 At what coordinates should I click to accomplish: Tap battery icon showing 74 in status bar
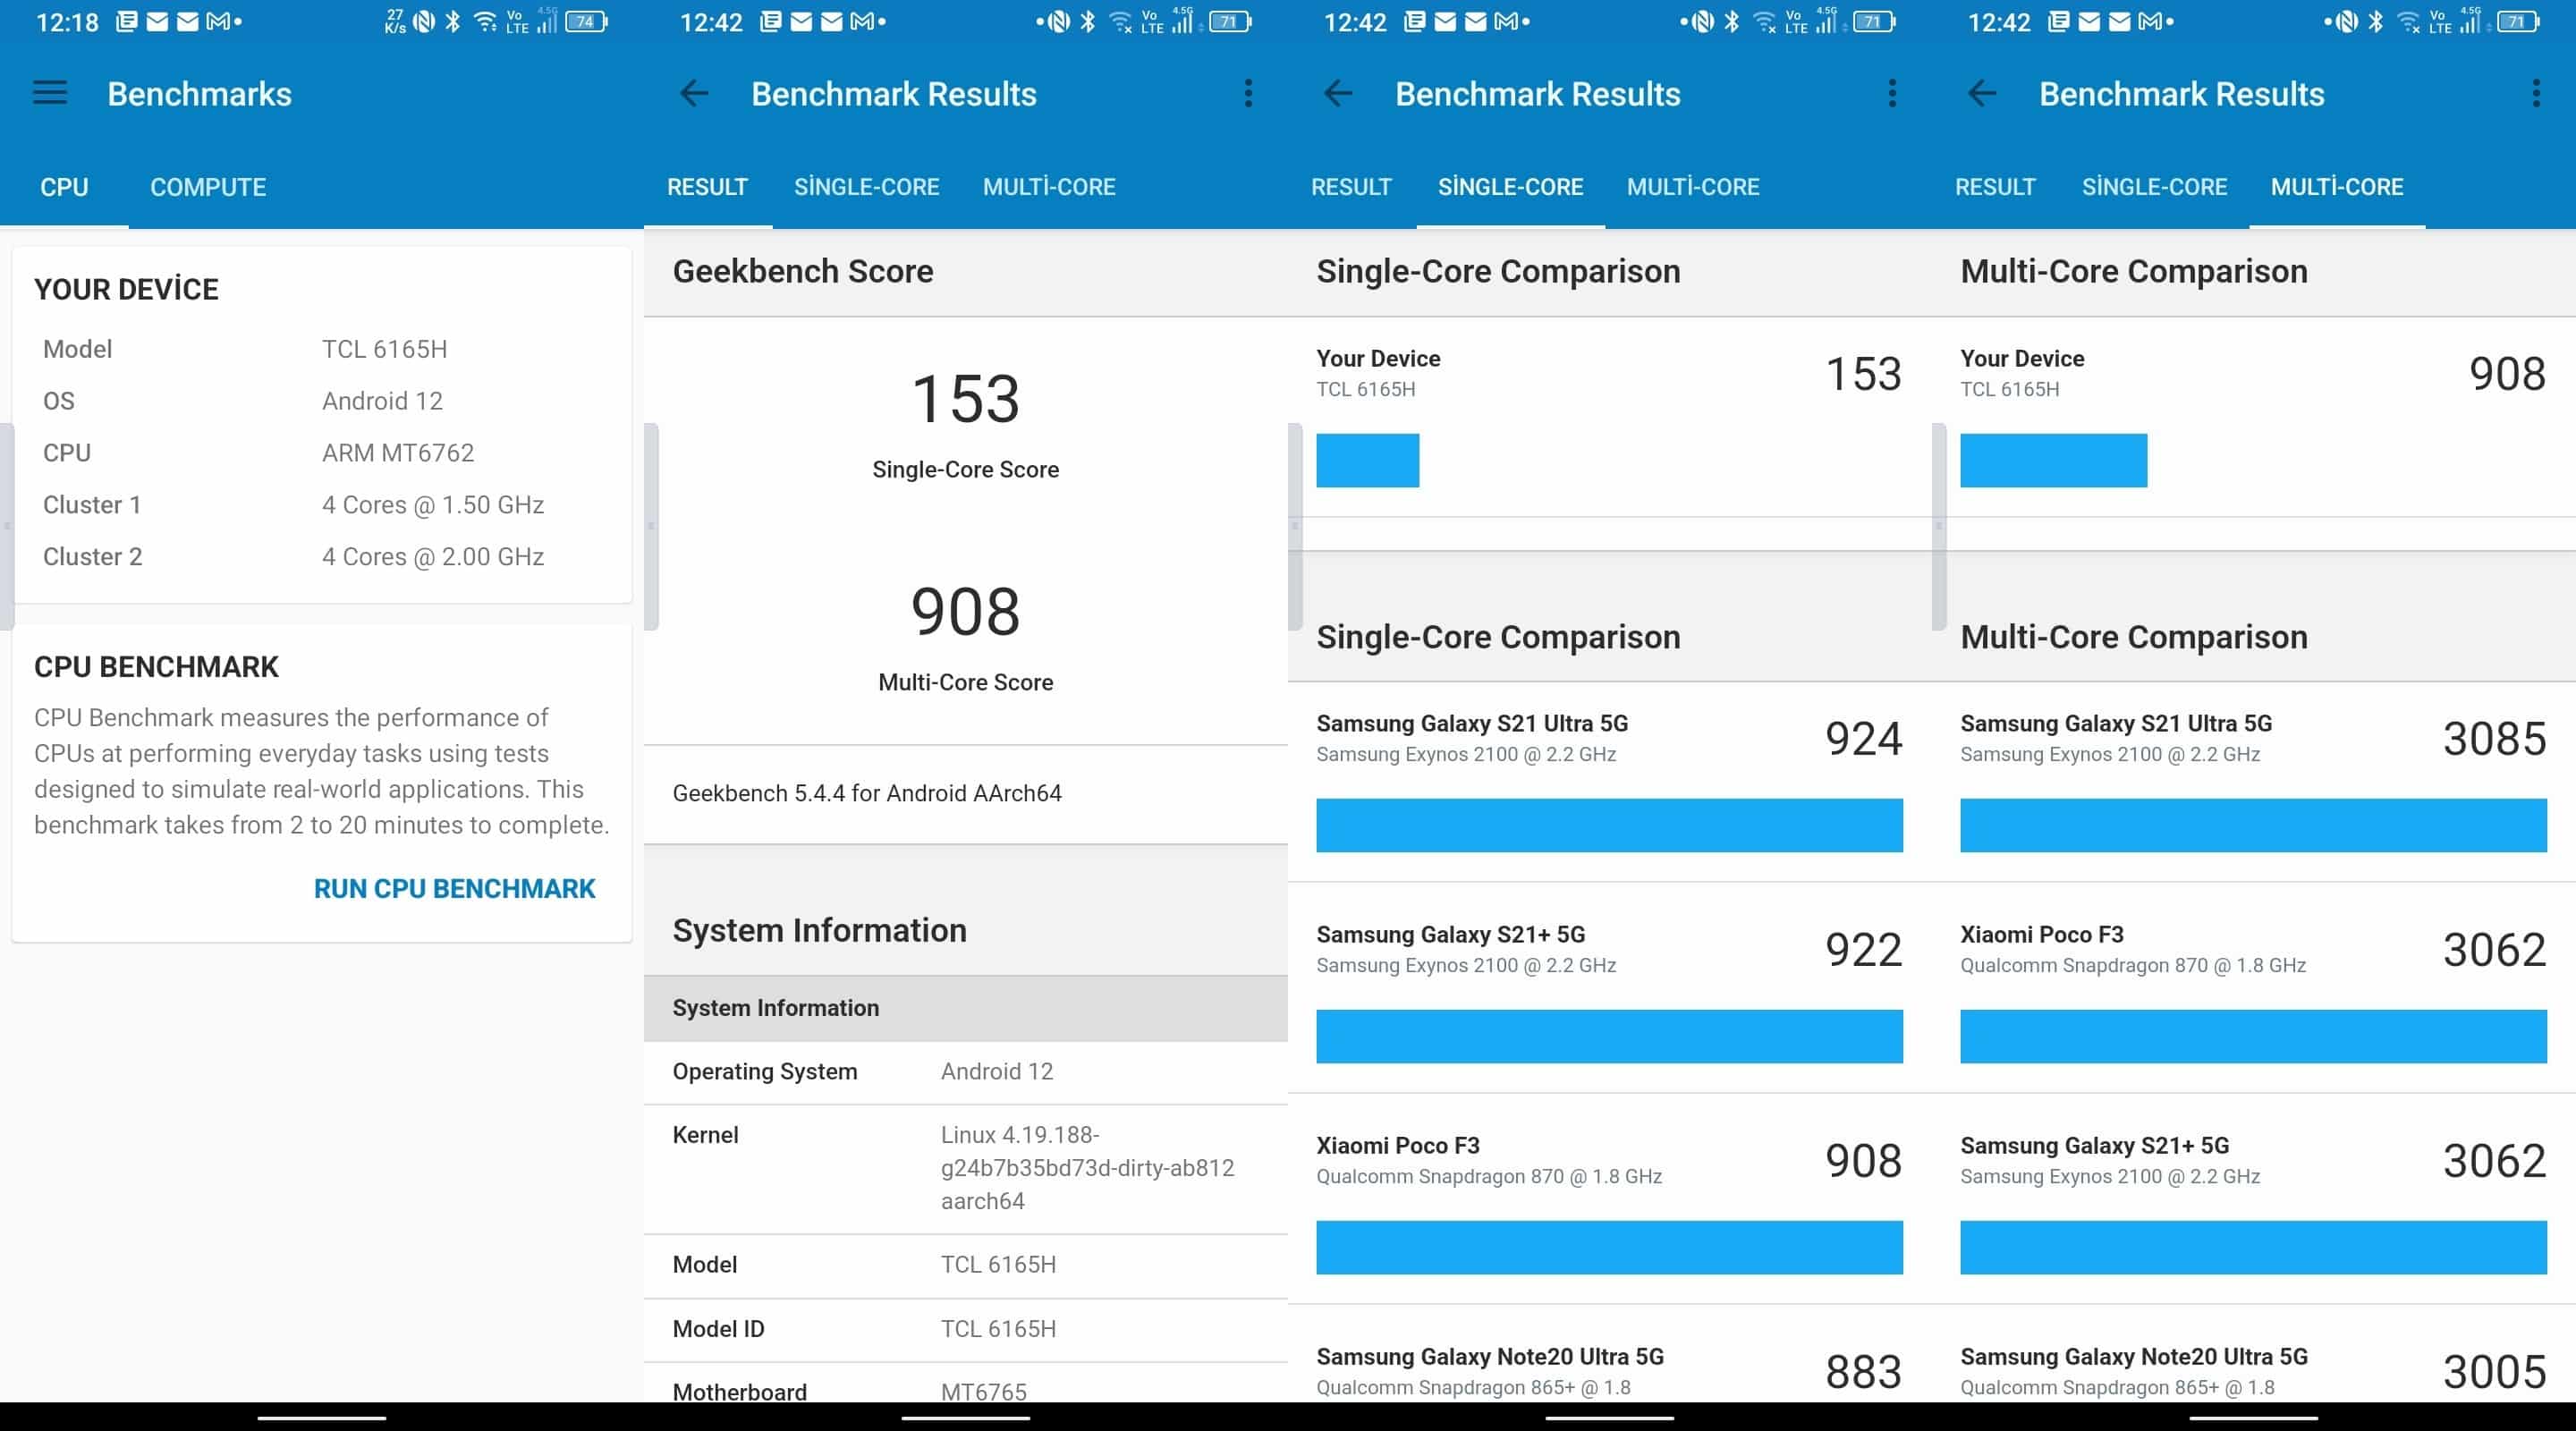click(586, 21)
